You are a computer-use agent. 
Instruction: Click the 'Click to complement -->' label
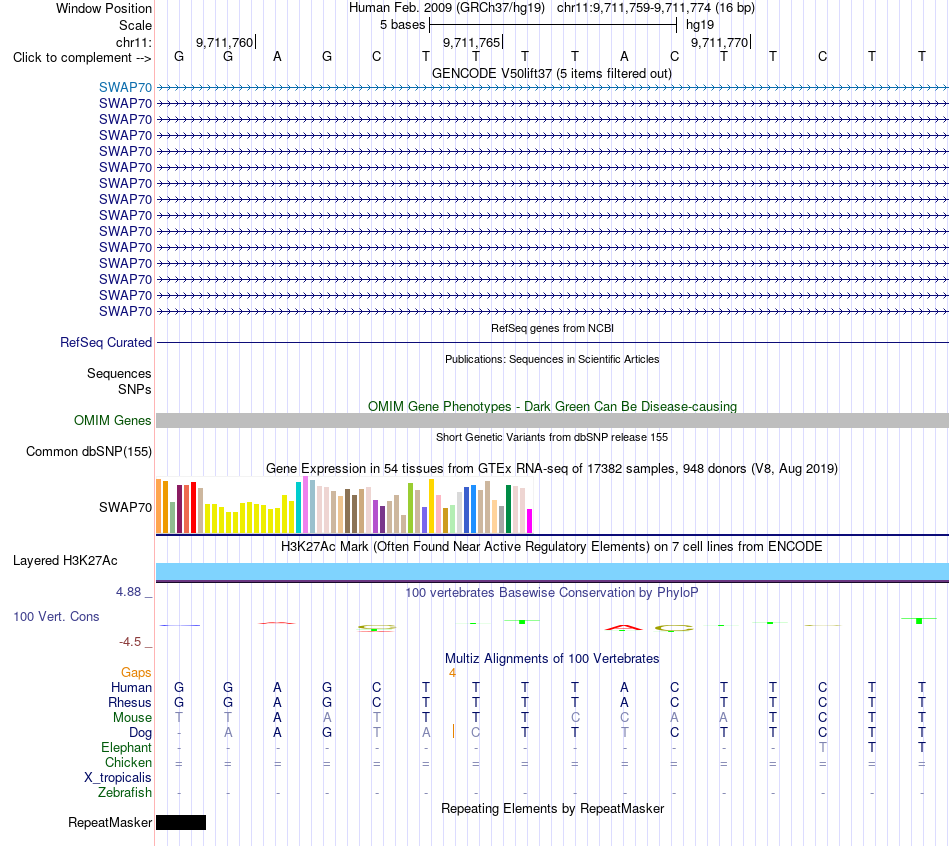point(82,58)
